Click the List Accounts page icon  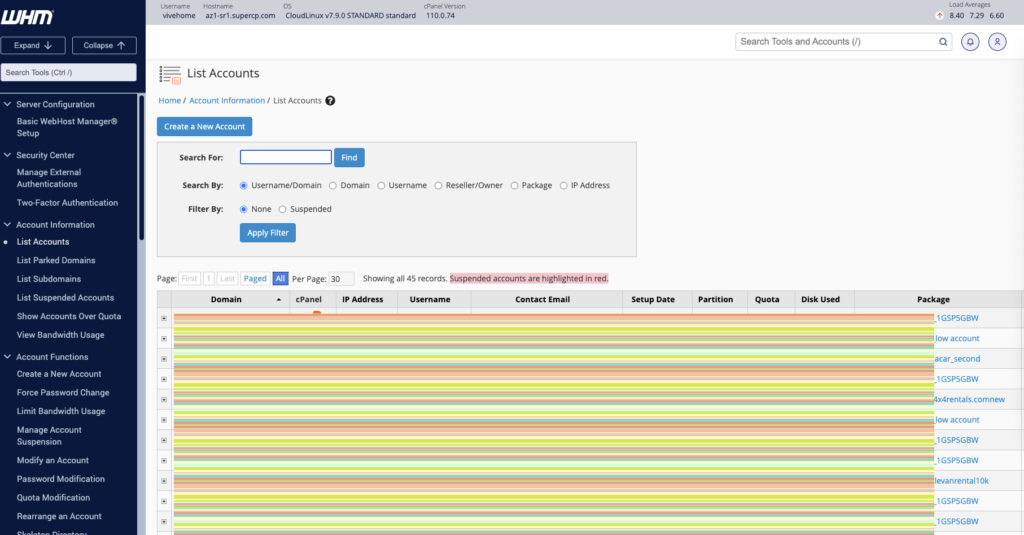(170, 74)
